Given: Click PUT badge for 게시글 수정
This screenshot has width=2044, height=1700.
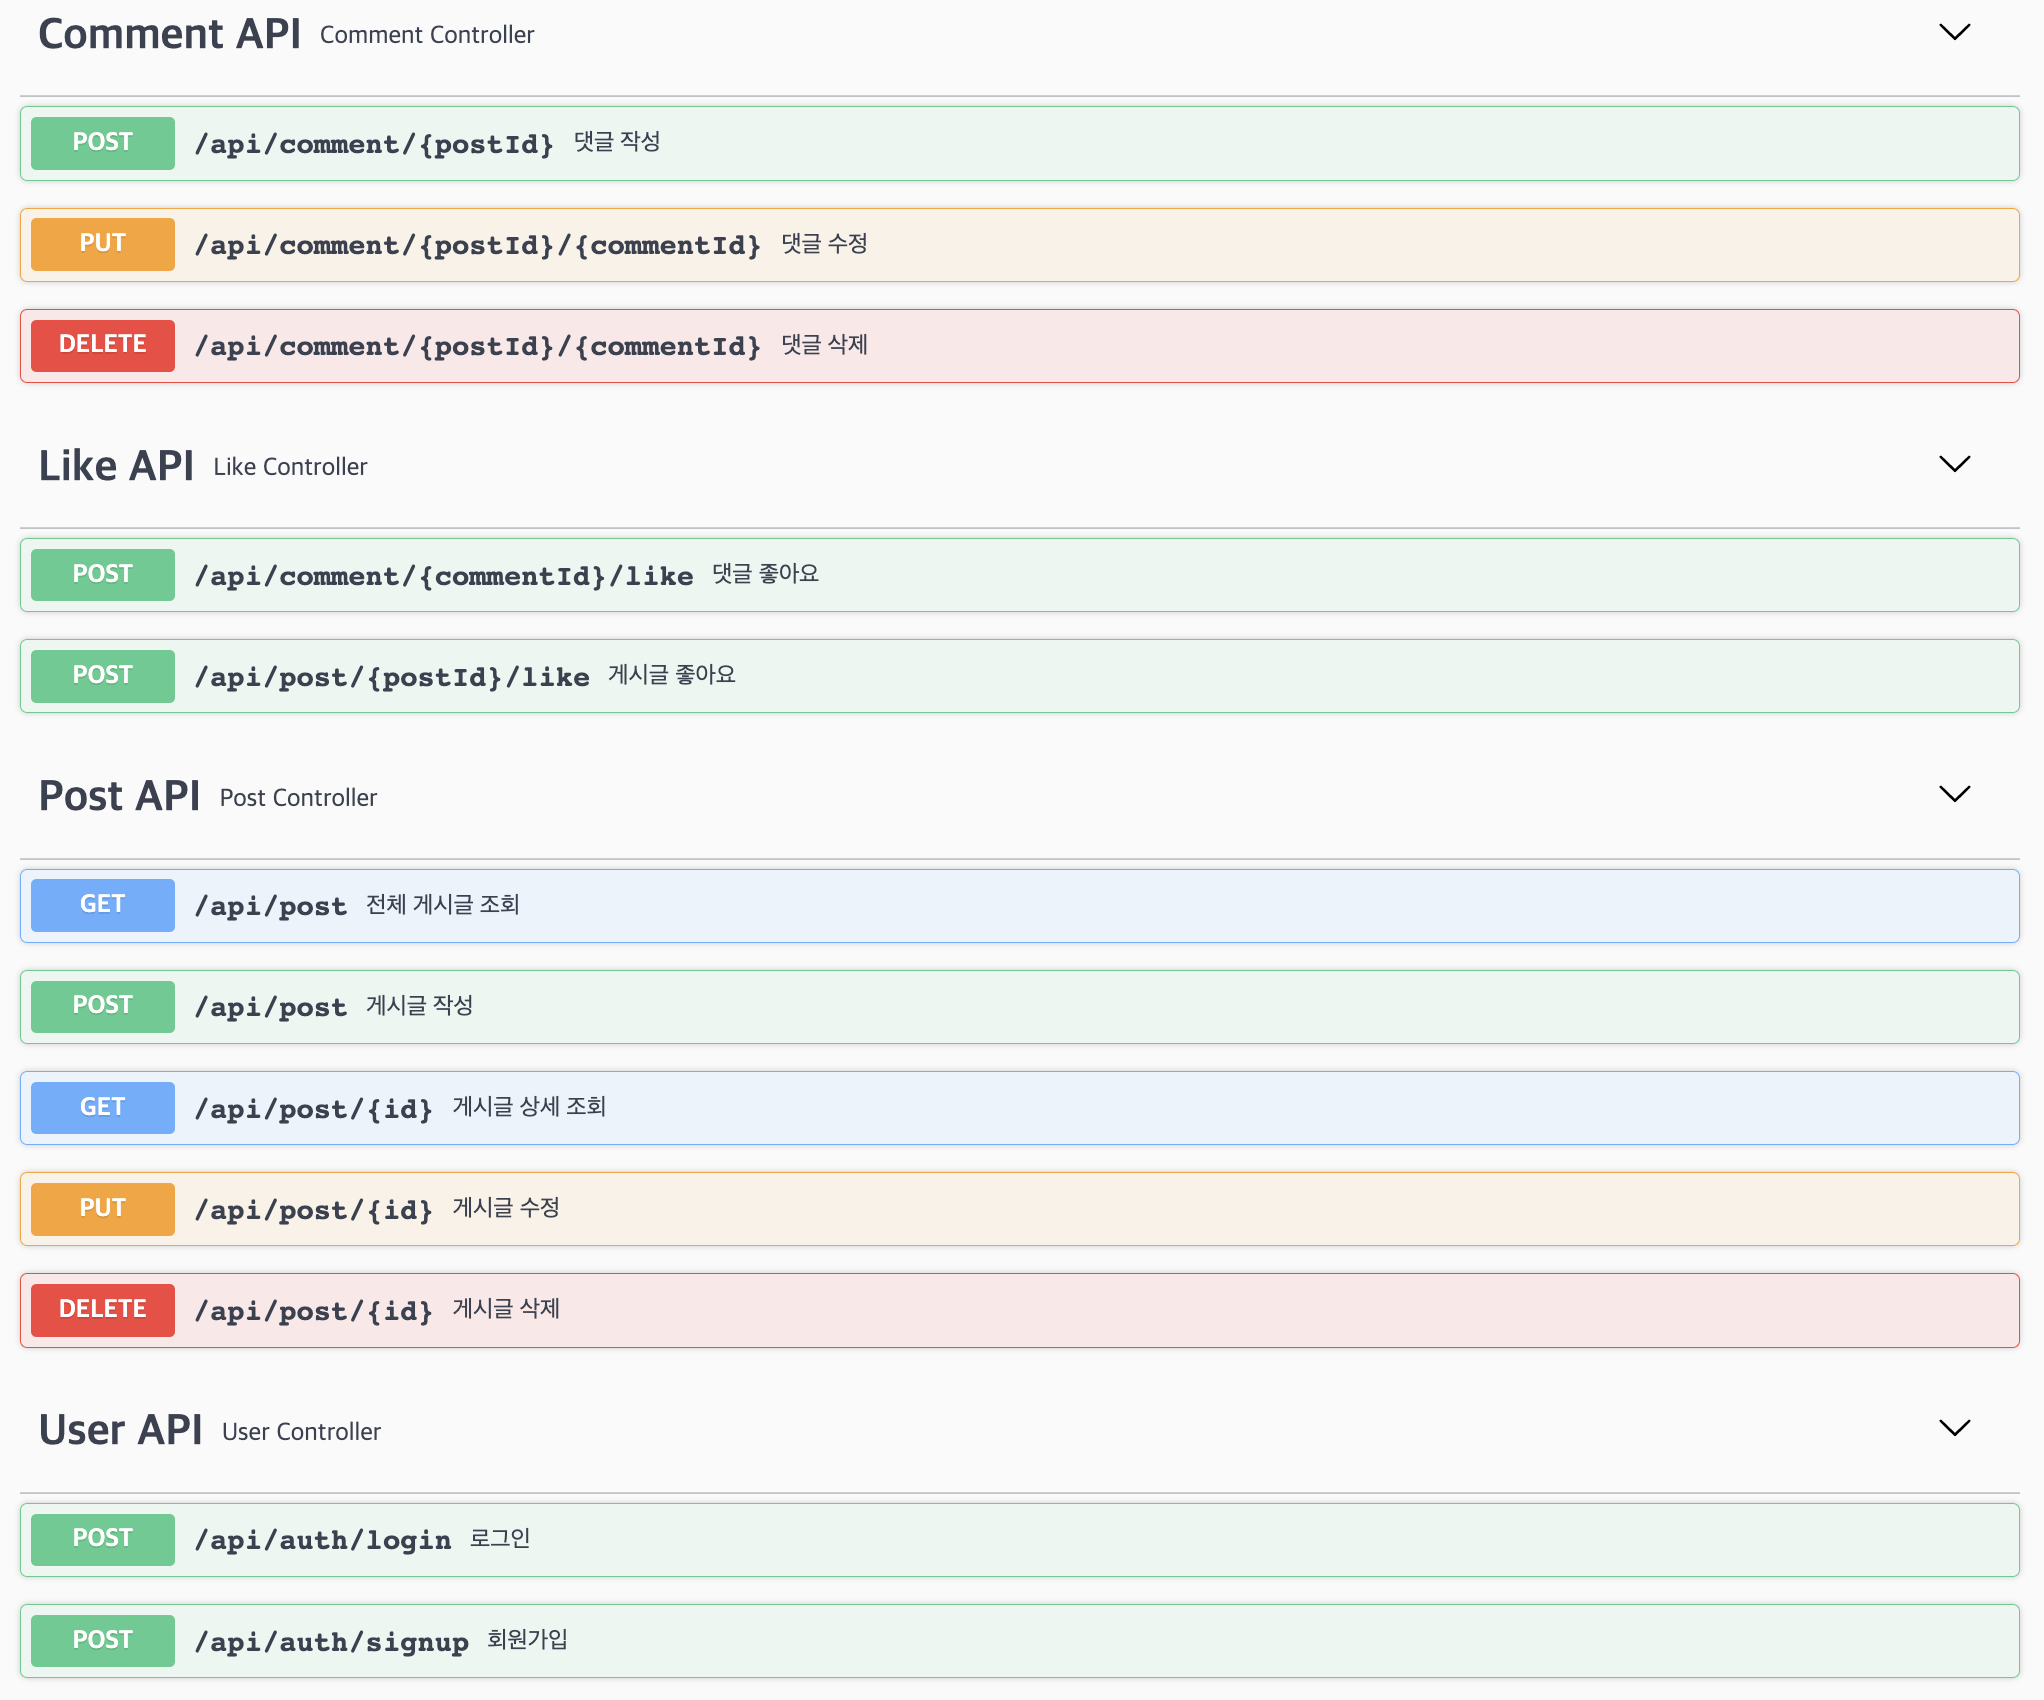Looking at the screenshot, I should [x=102, y=1209].
